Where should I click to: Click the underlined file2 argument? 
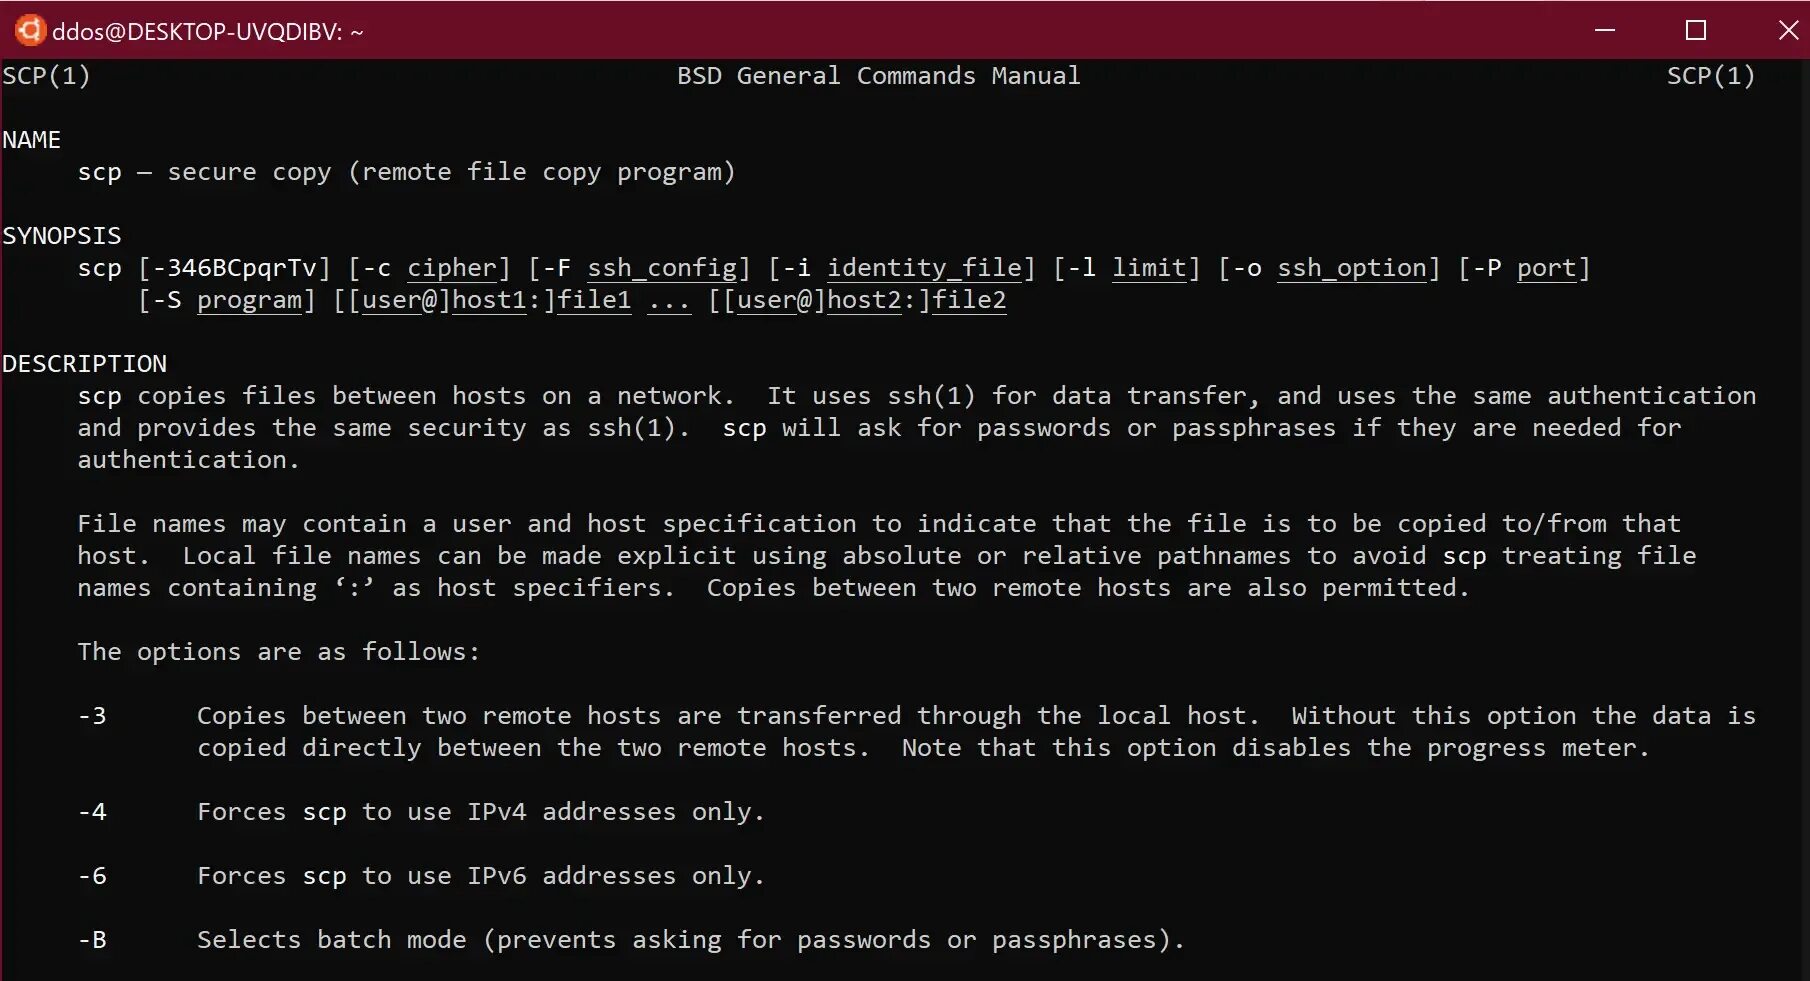pos(969,300)
